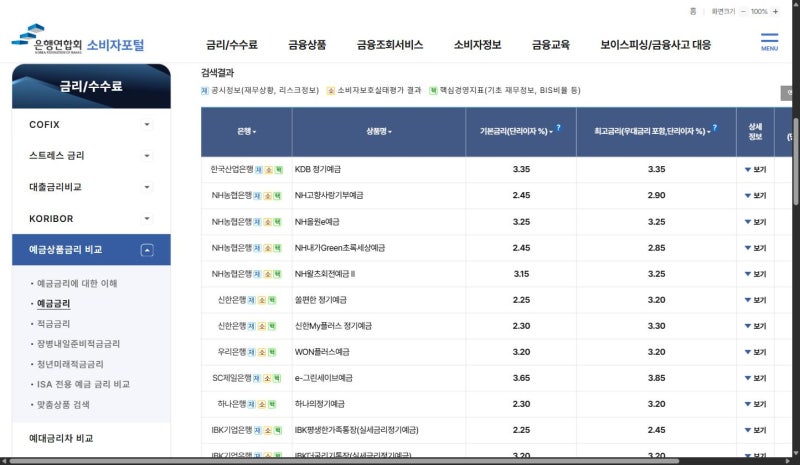Open 보이스피싱/금융사고 대응 menu
This screenshot has width=800, height=465.
coord(656,45)
